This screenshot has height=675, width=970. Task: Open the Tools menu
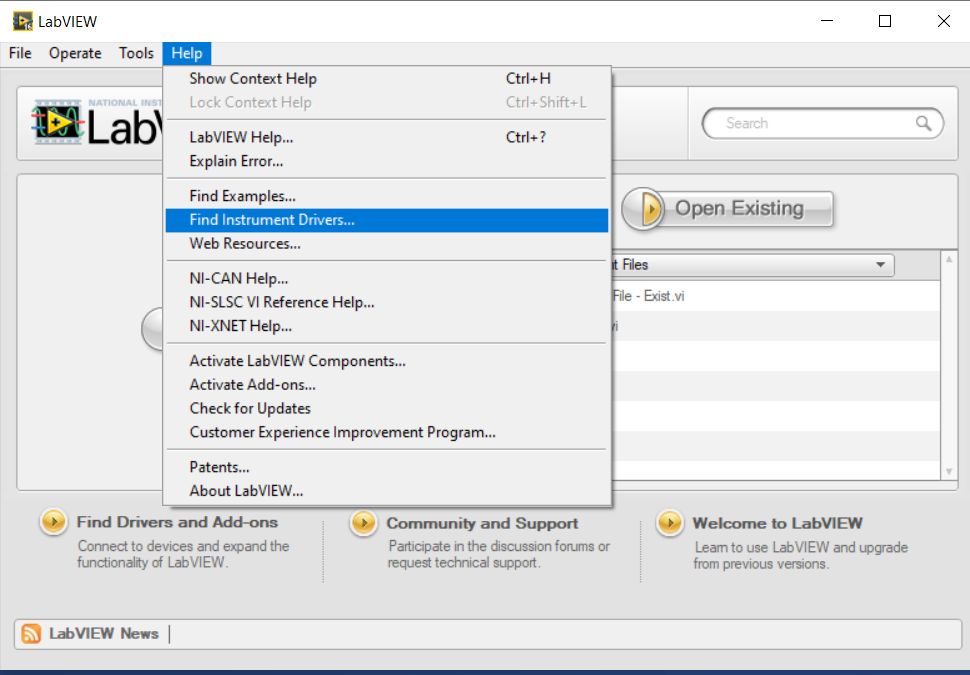(x=136, y=53)
